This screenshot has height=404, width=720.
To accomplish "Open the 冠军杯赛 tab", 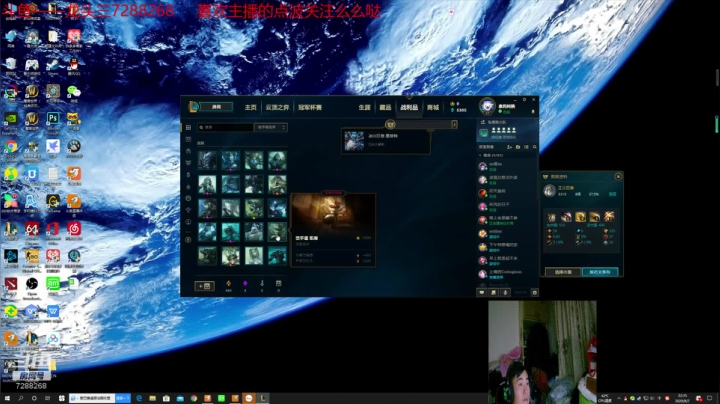I will pos(310,107).
